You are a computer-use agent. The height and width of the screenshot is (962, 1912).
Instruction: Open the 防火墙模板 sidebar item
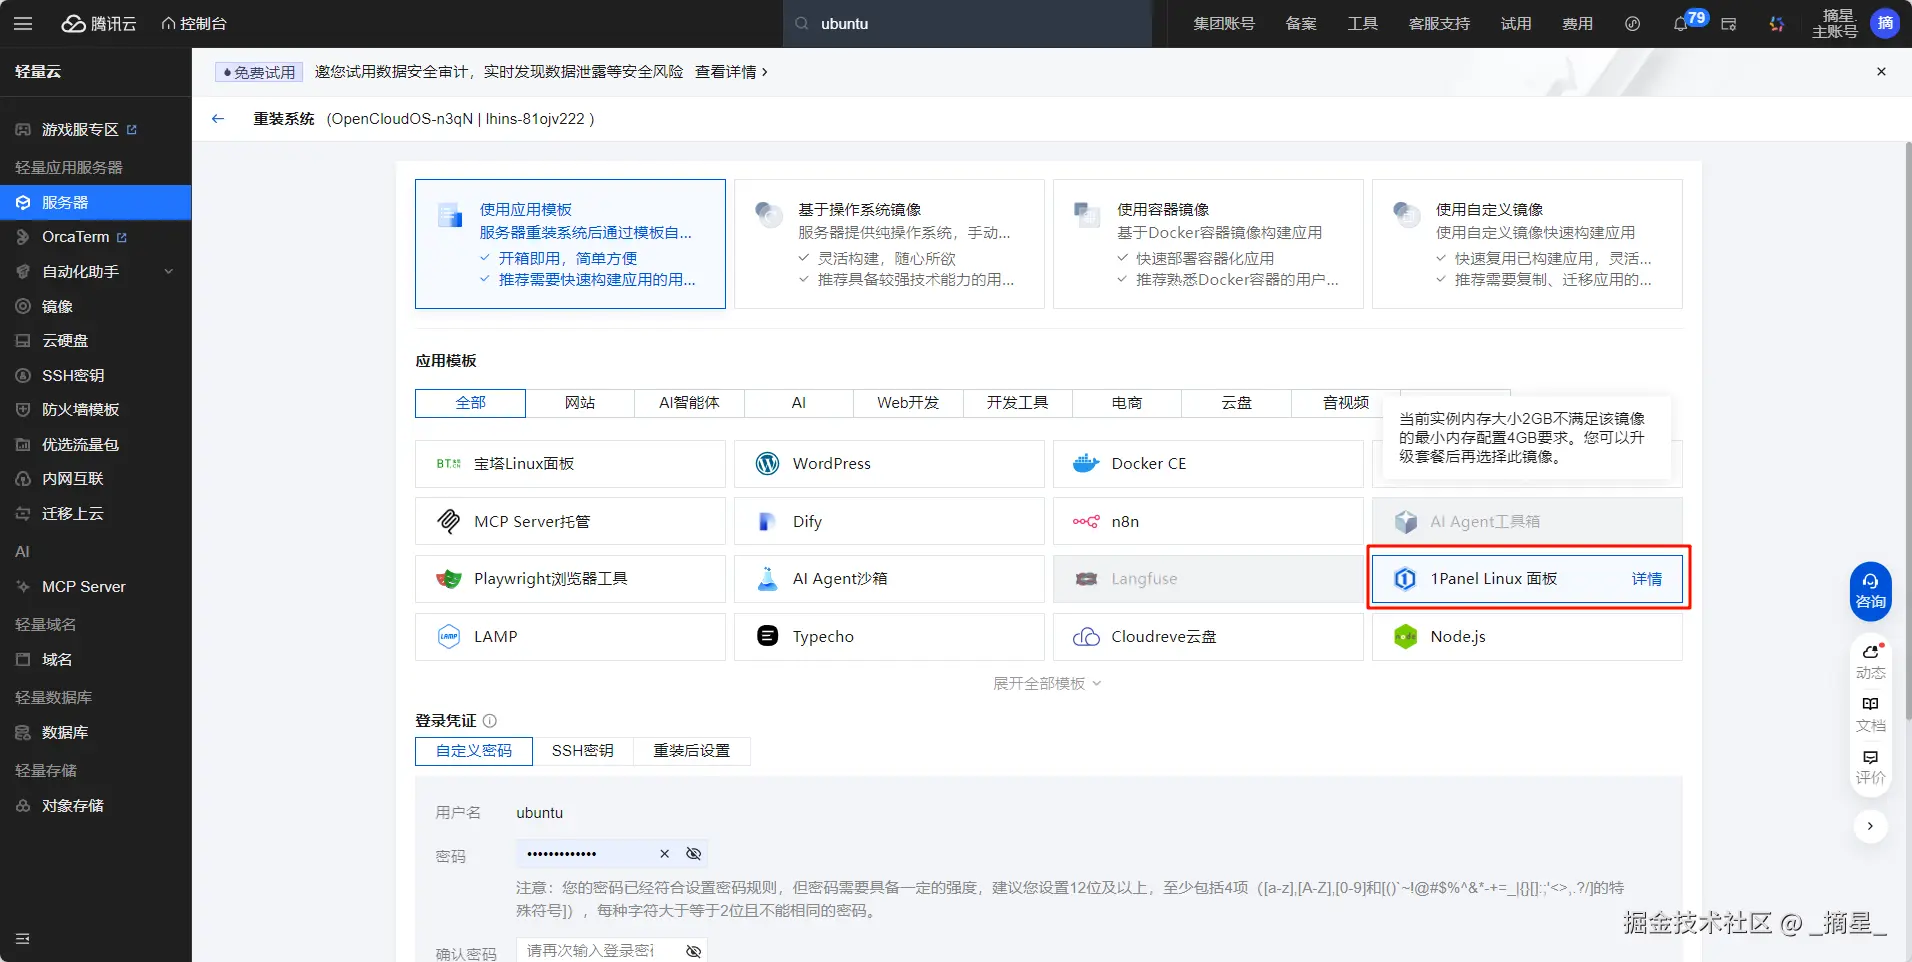pos(80,410)
